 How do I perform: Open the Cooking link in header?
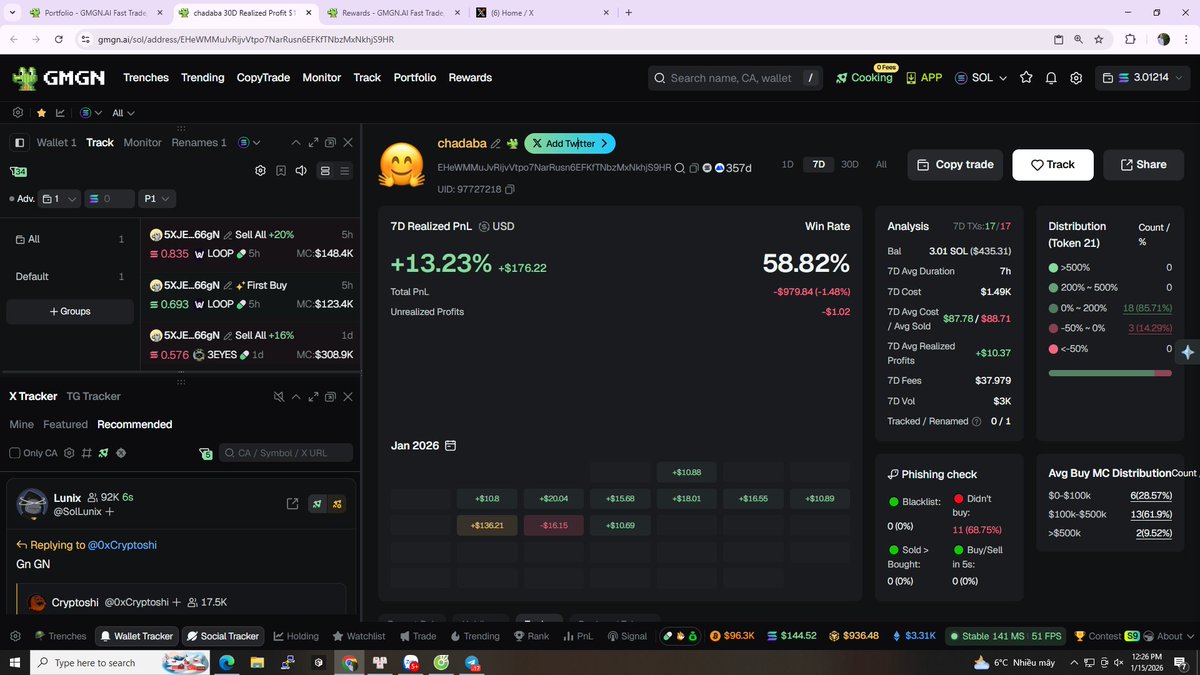[864, 78]
